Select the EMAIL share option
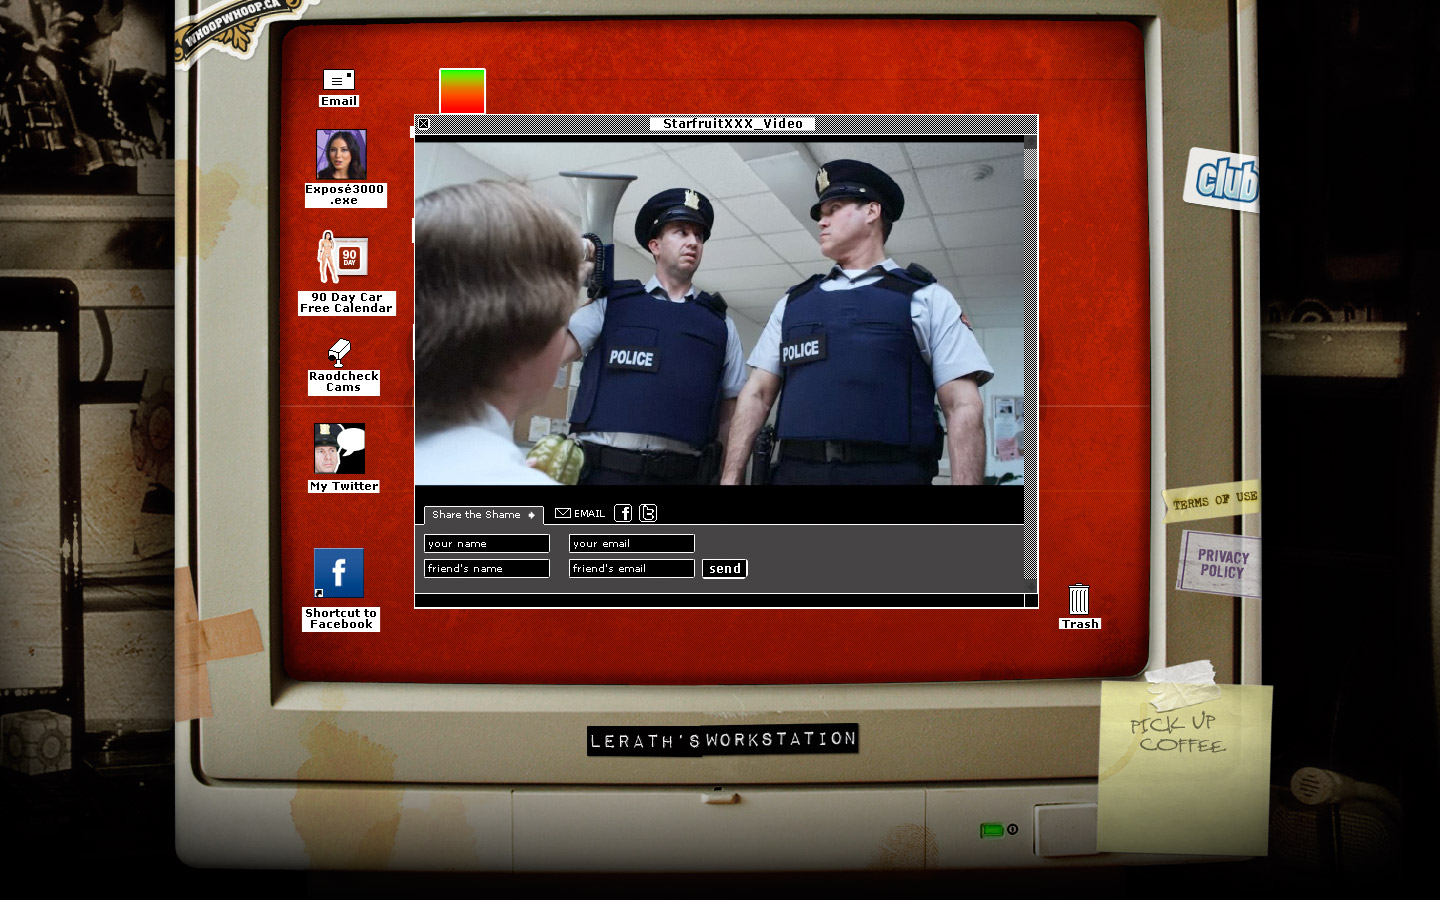1440x900 pixels. pyautogui.click(x=580, y=513)
